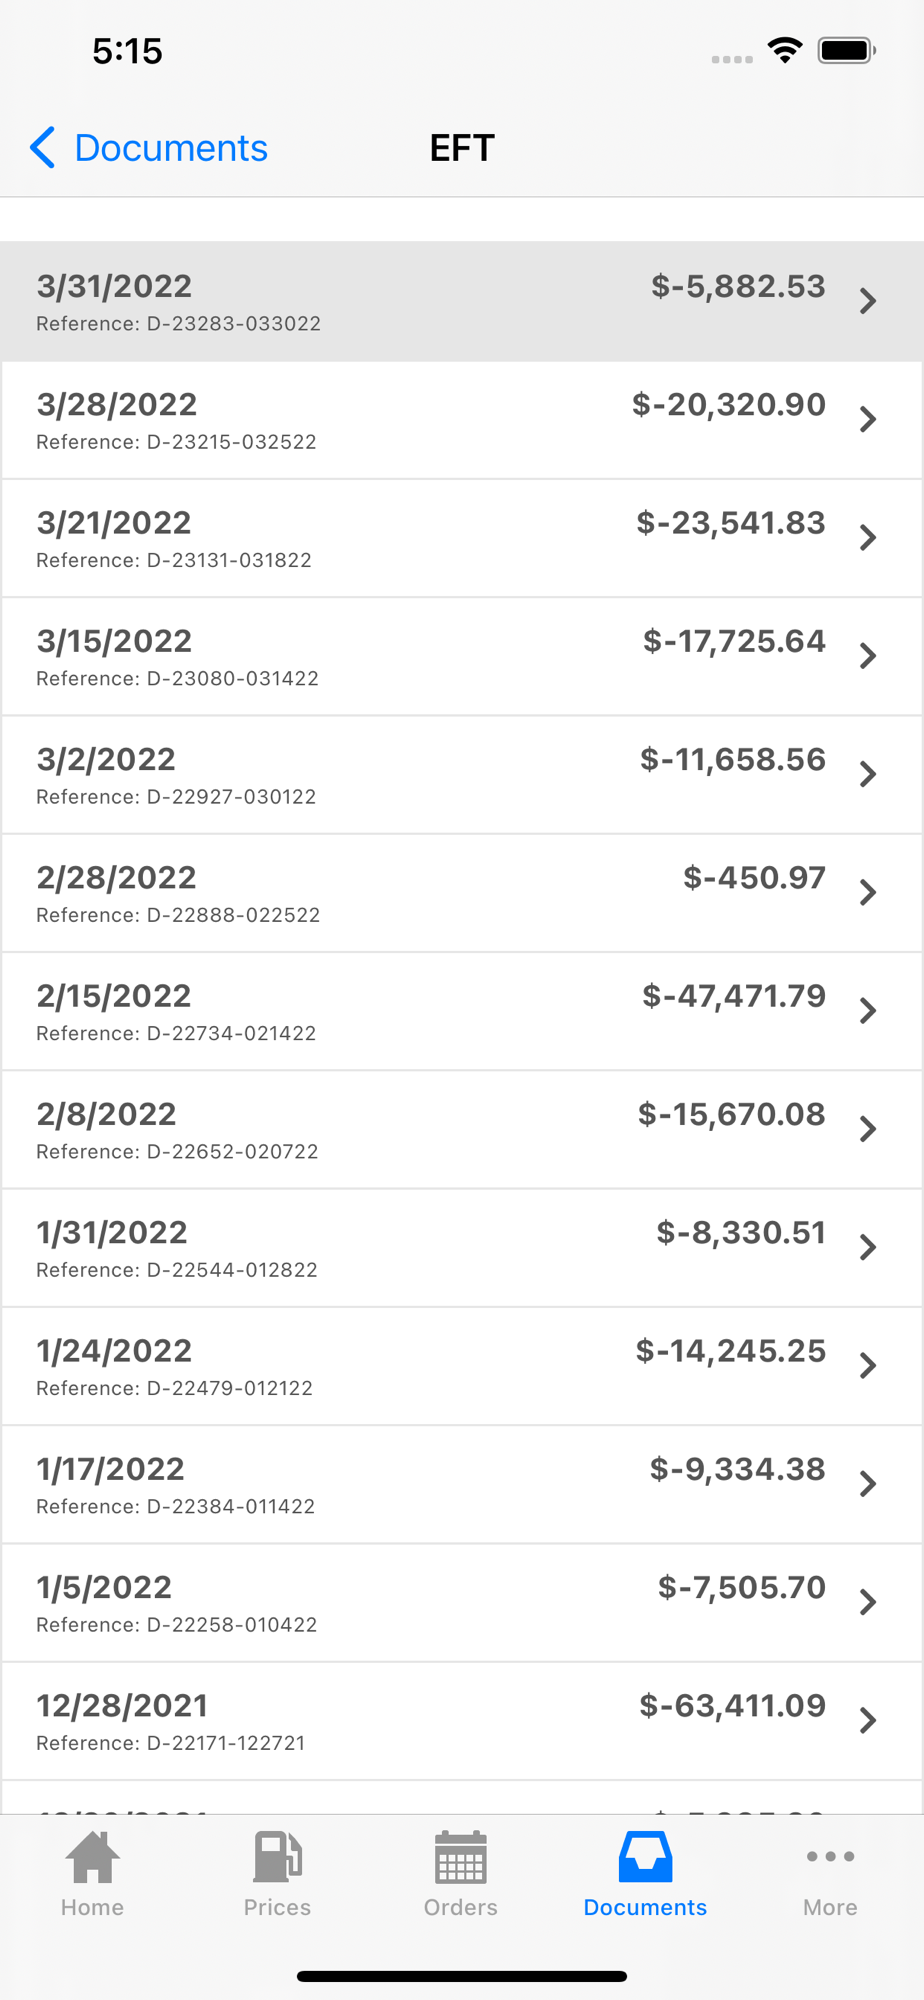The width and height of the screenshot is (924, 2000).
Task: Open the 3/31/2022 EFT entry chevron
Action: [868, 301]
